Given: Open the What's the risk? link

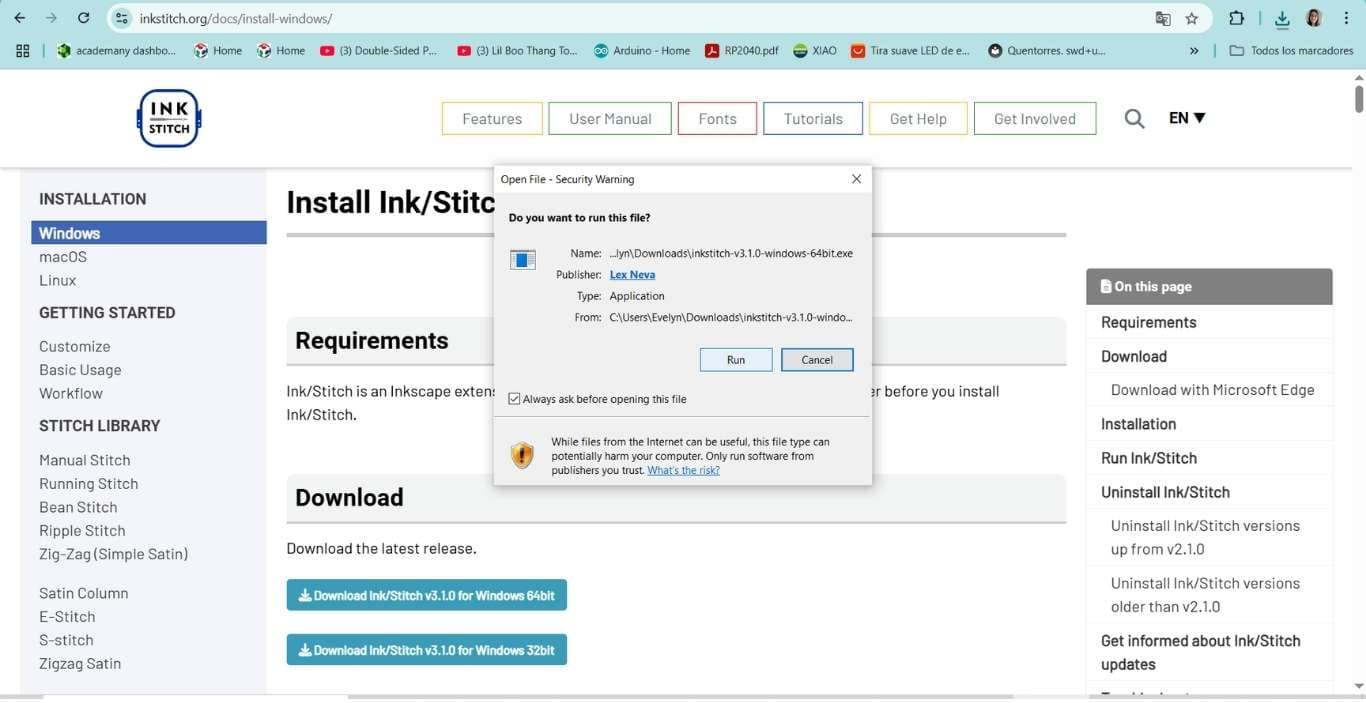Looking at the screenshot, I should click(683, 470).
